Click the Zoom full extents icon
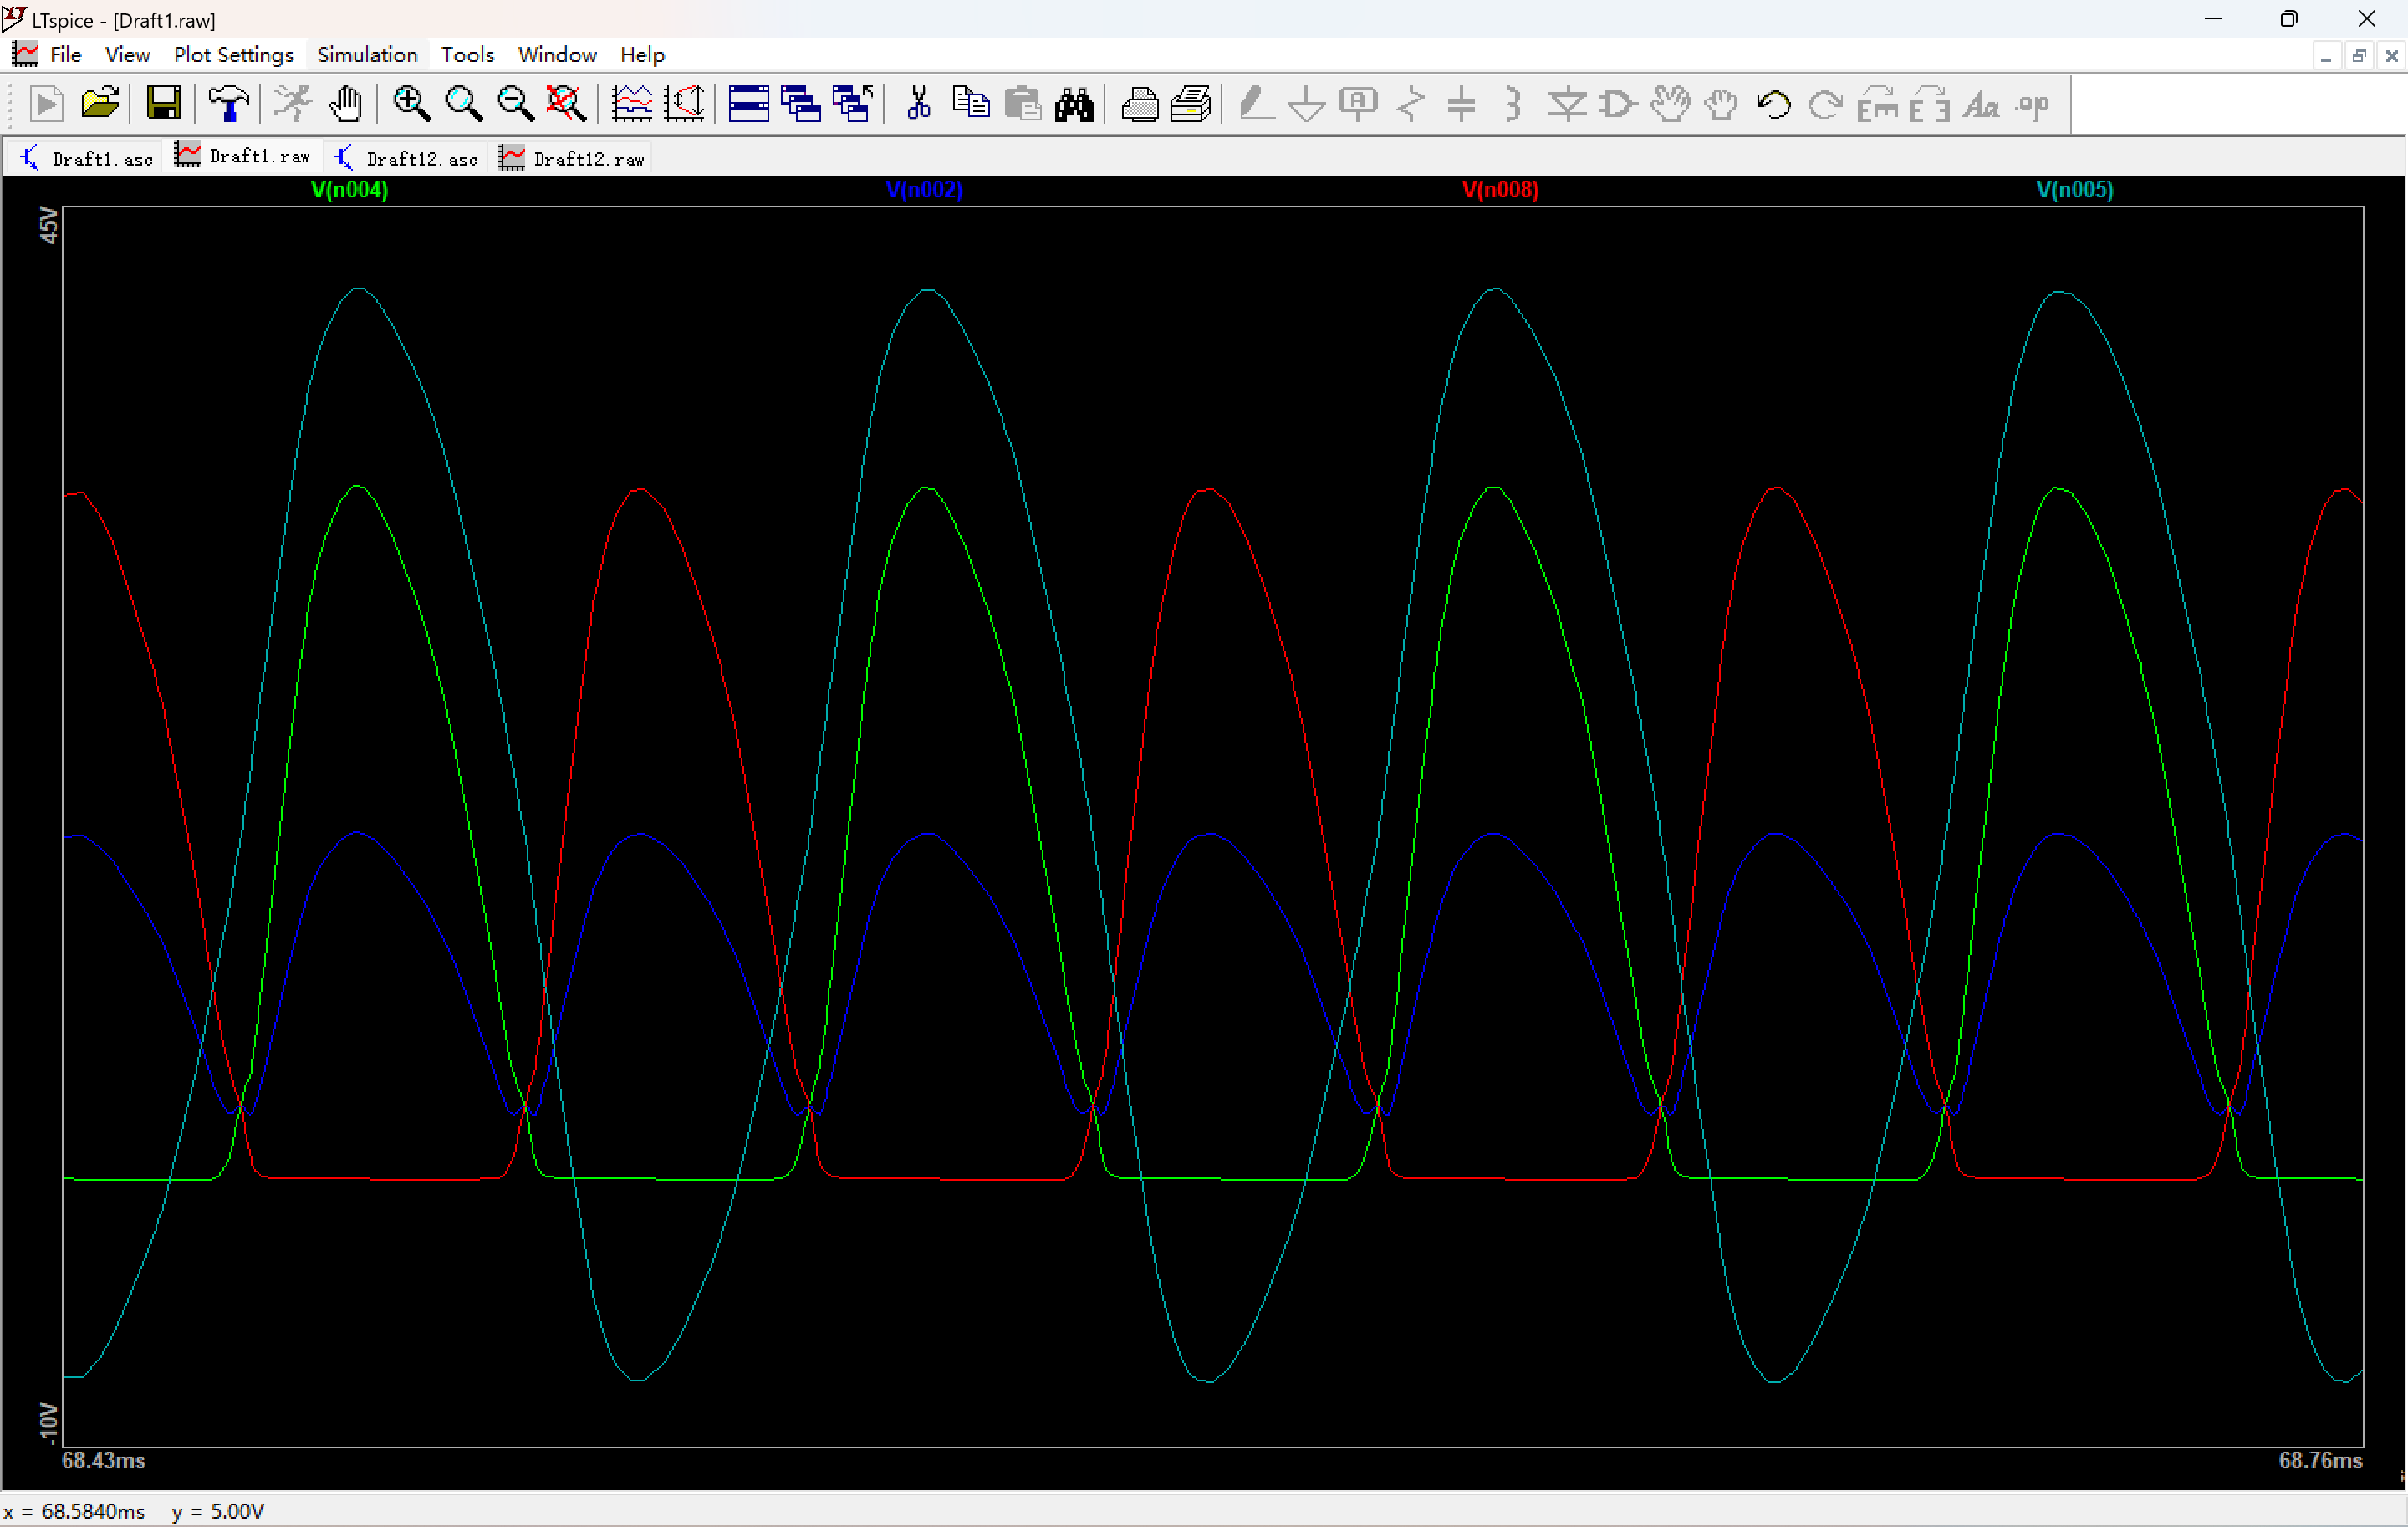 pyautogui.click(x=566, y=104)
